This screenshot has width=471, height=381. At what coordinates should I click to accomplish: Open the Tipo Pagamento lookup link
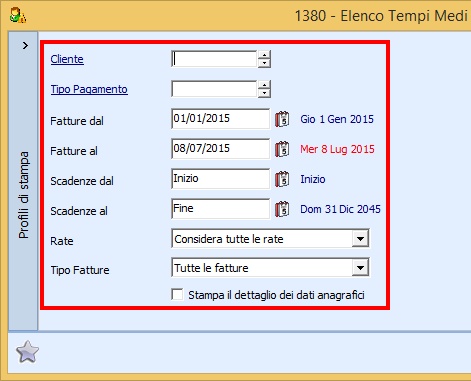(89, 89)
